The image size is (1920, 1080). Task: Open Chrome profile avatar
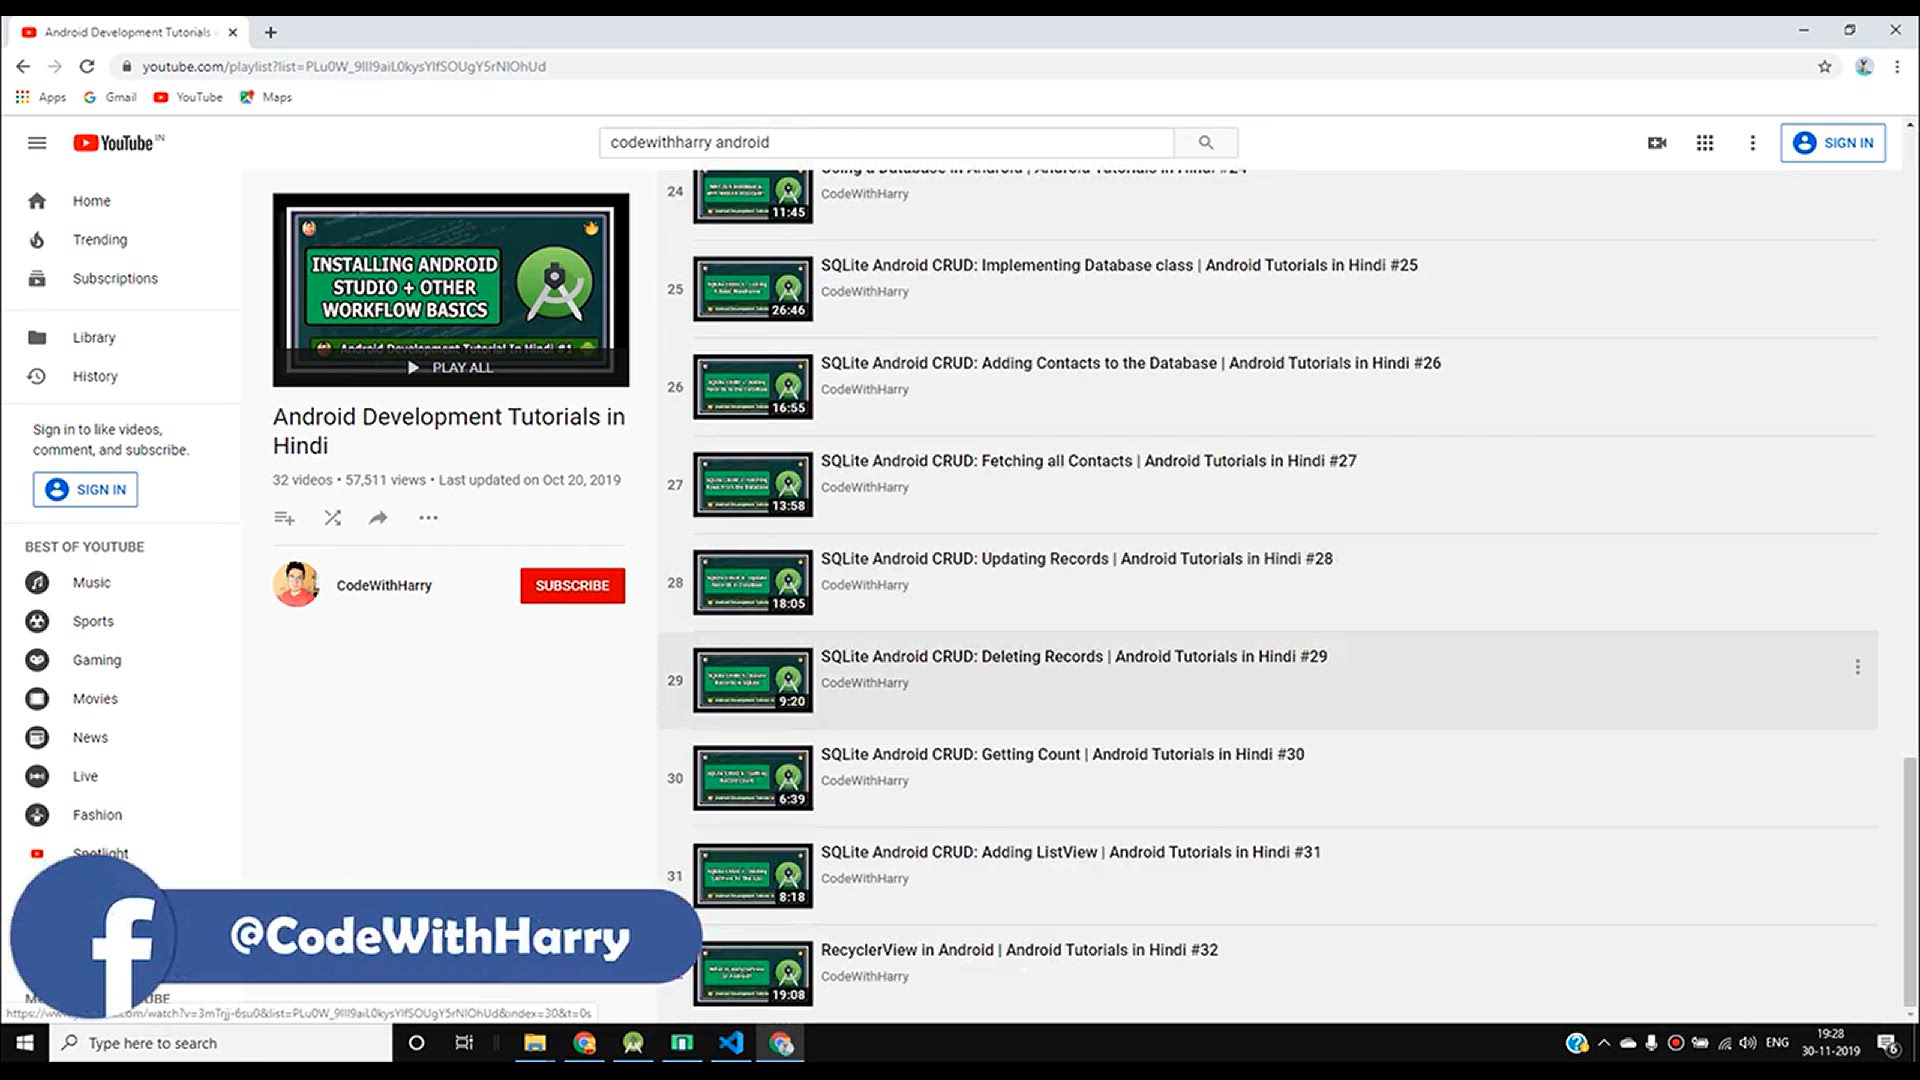pyautogui.click(x=1864, y=67)
